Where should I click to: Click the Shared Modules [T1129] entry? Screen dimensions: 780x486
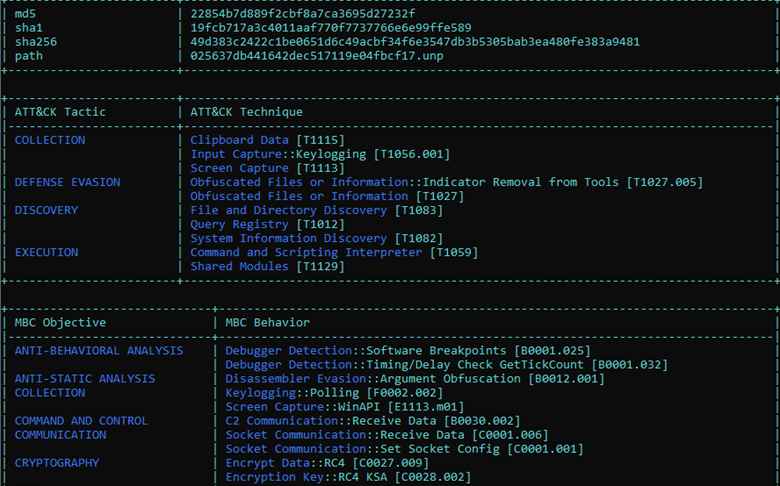click(267, 266)
